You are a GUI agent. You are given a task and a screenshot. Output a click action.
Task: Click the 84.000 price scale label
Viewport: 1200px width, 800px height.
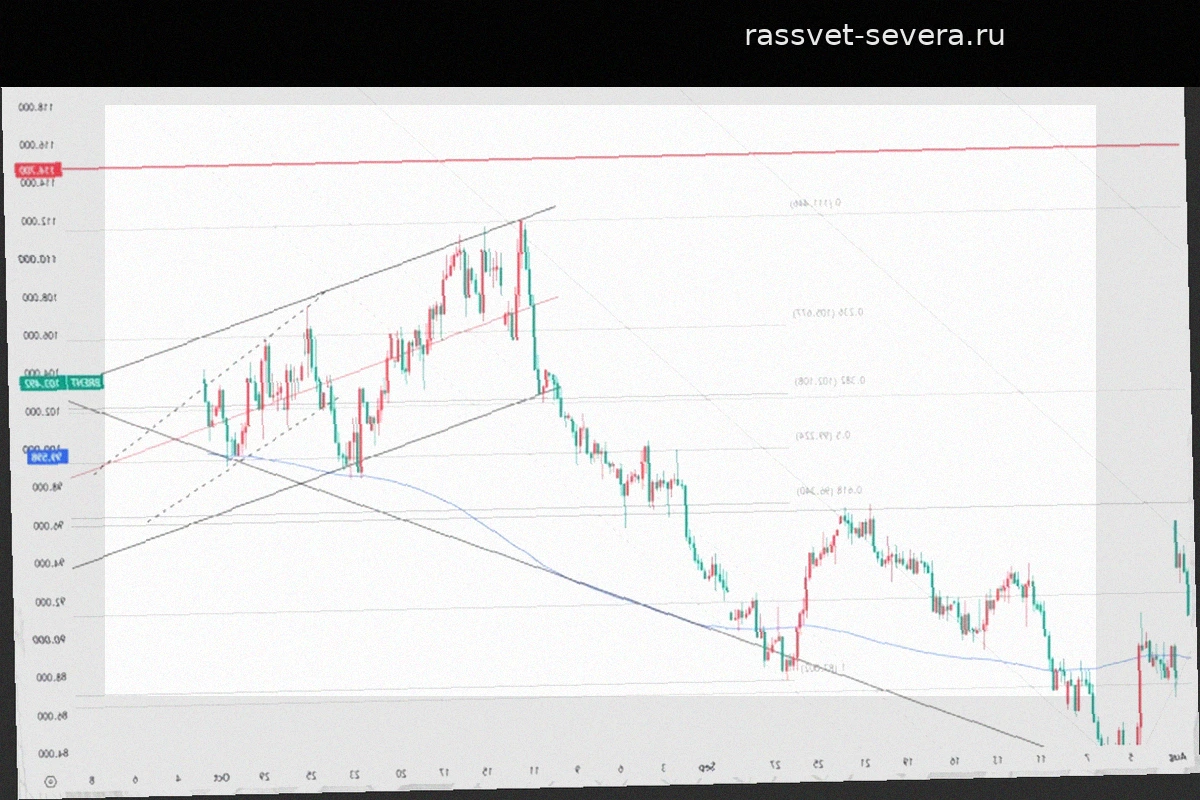coord(40,753)
